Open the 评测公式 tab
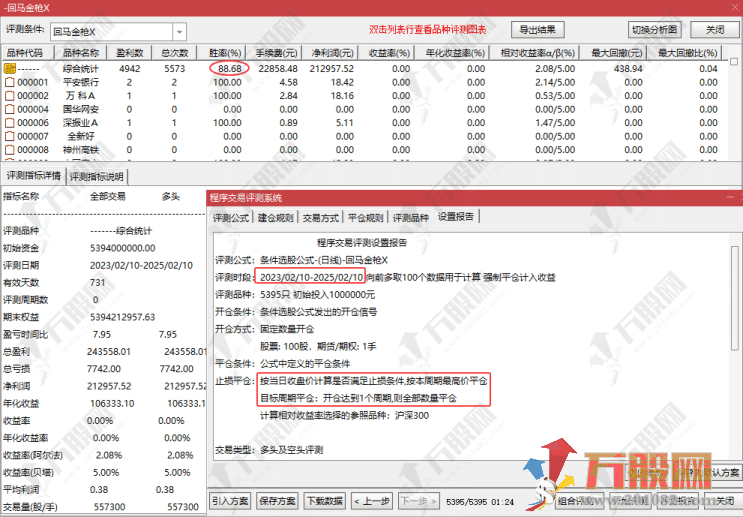The image size is (743, 517). 231,218
